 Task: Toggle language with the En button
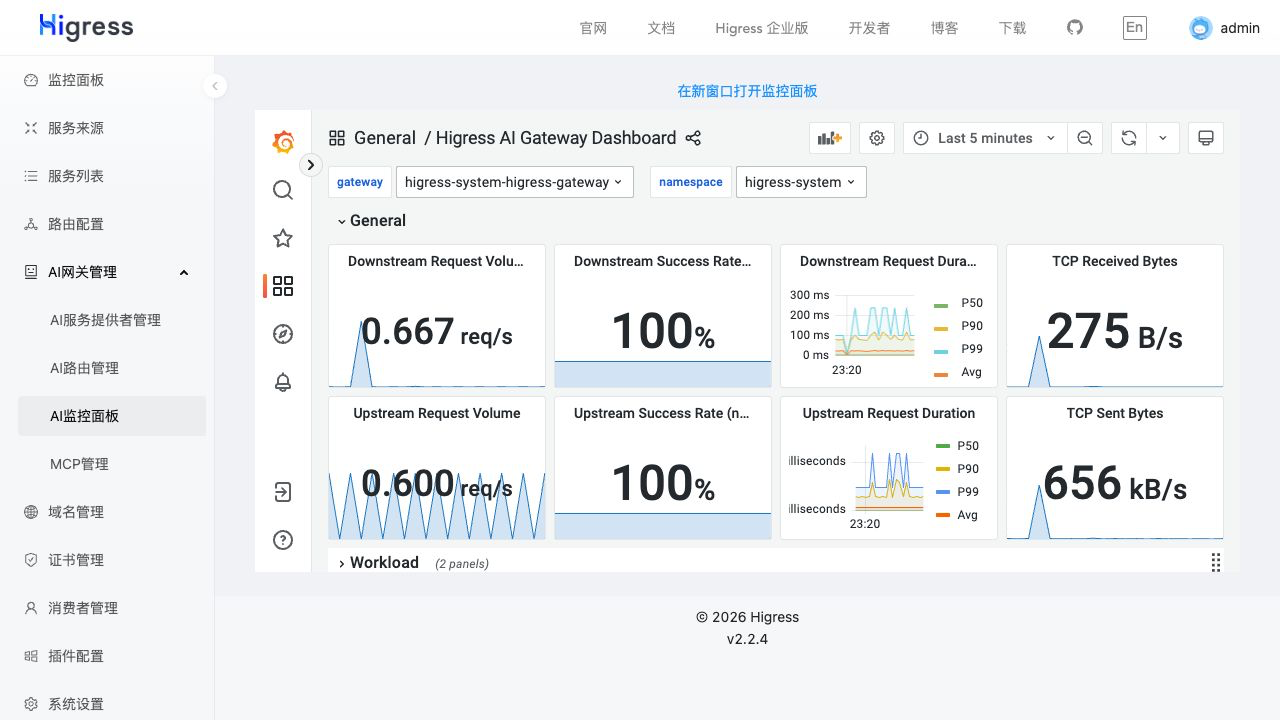[x=1134, y=27]
